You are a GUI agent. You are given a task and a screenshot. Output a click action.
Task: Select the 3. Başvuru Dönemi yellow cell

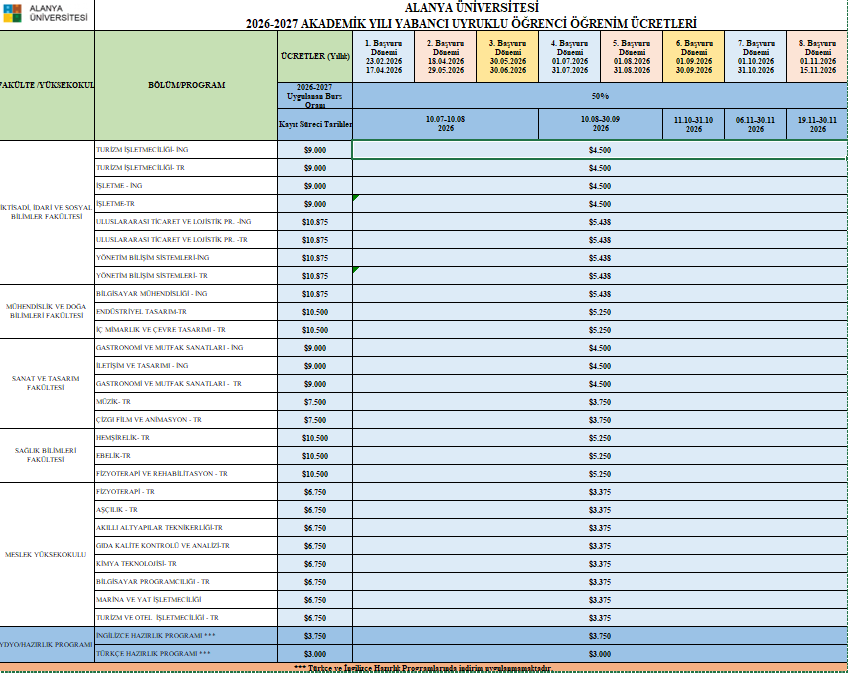(x=507, y=56)
